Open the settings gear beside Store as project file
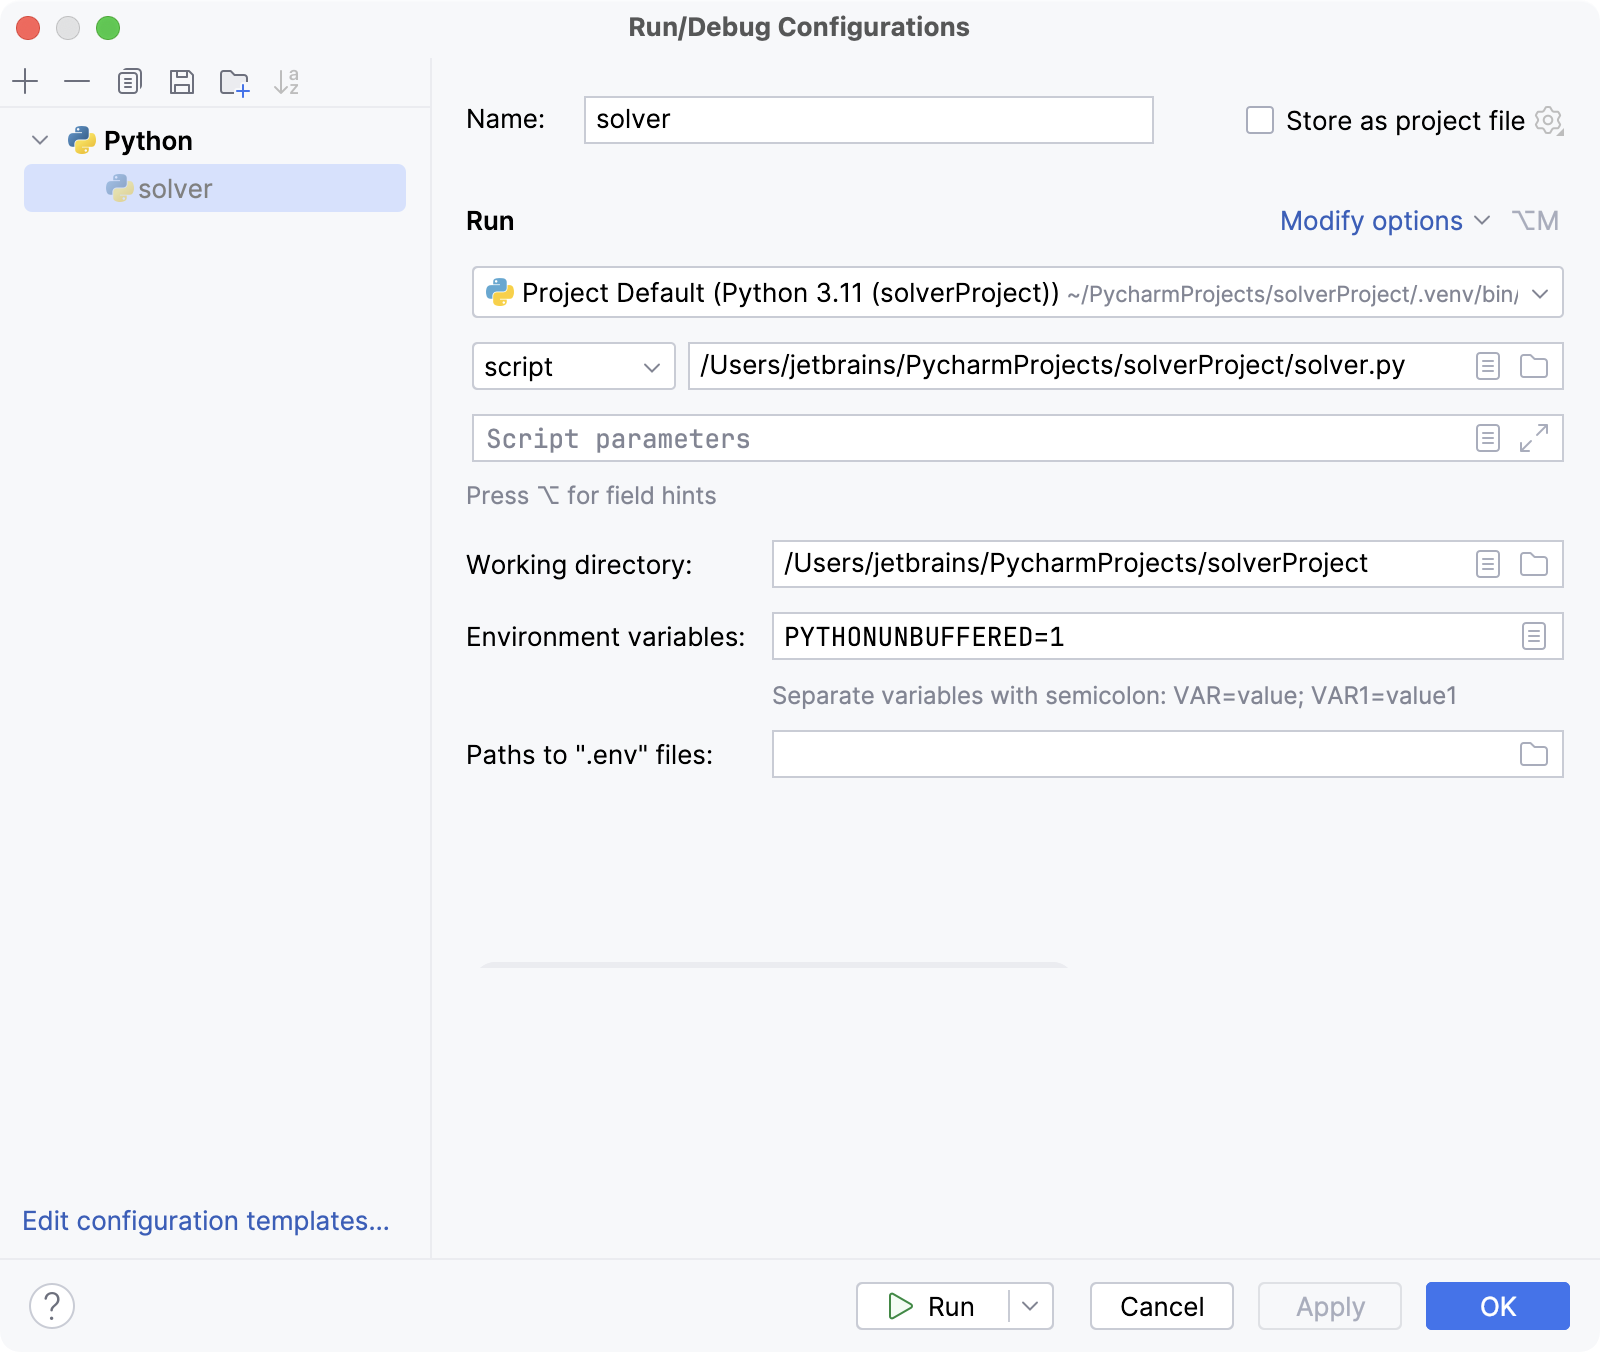1600x1352 pixels. (1548, 121)
